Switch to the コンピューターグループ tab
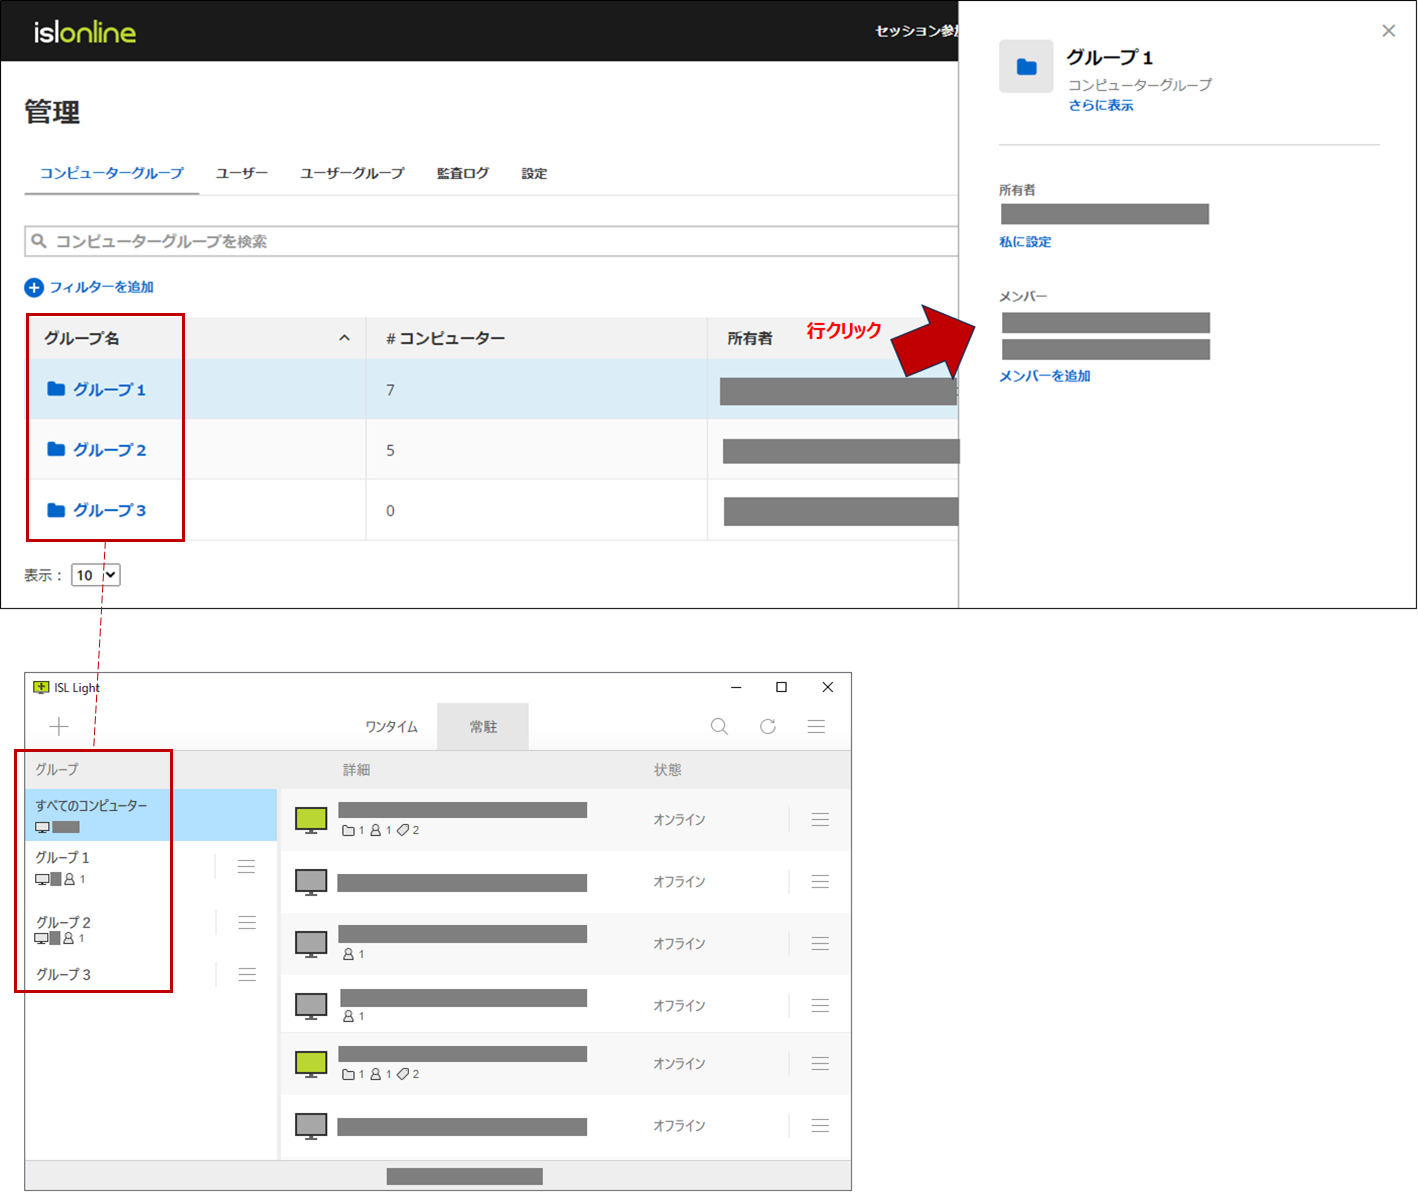1418x1204 pixels. point(112,173)
